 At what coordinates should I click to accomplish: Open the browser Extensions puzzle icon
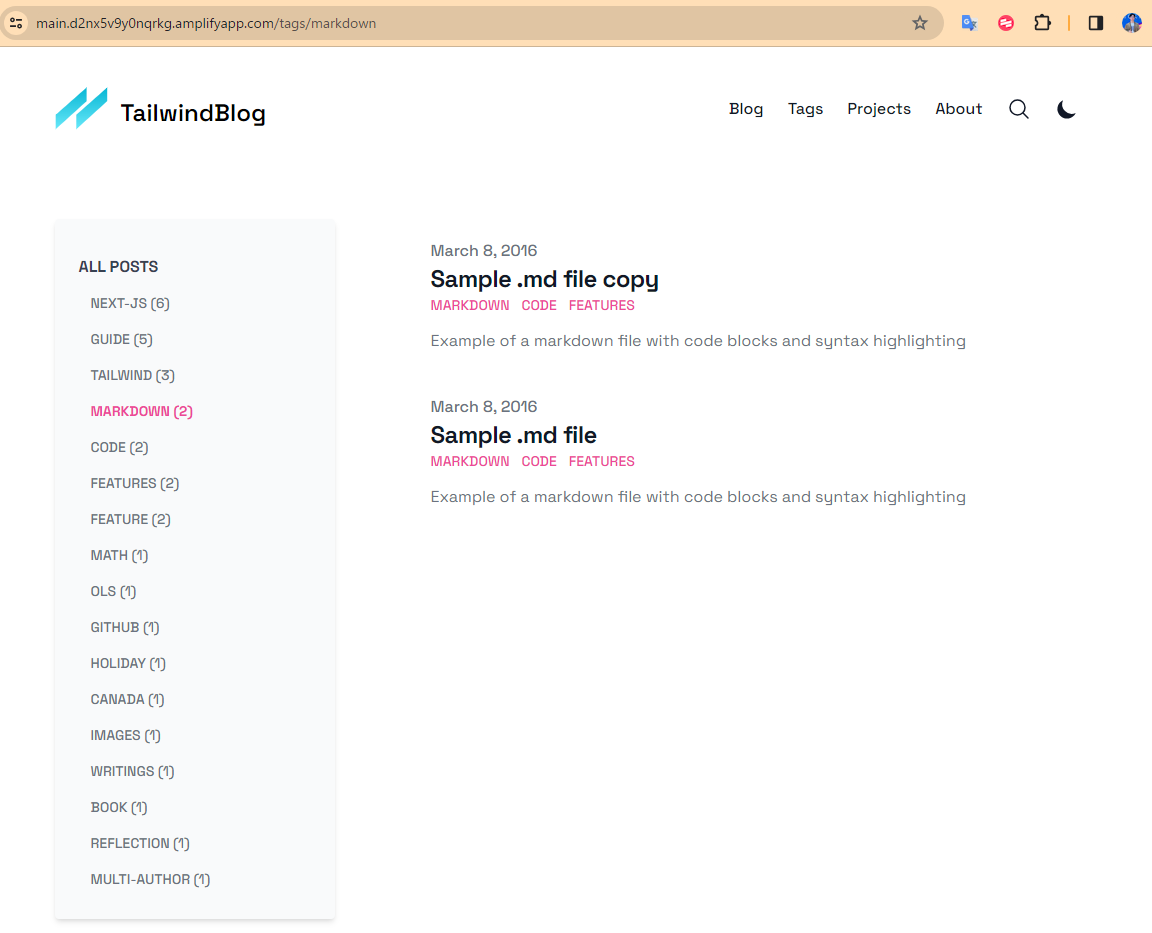pos(1042,23)
